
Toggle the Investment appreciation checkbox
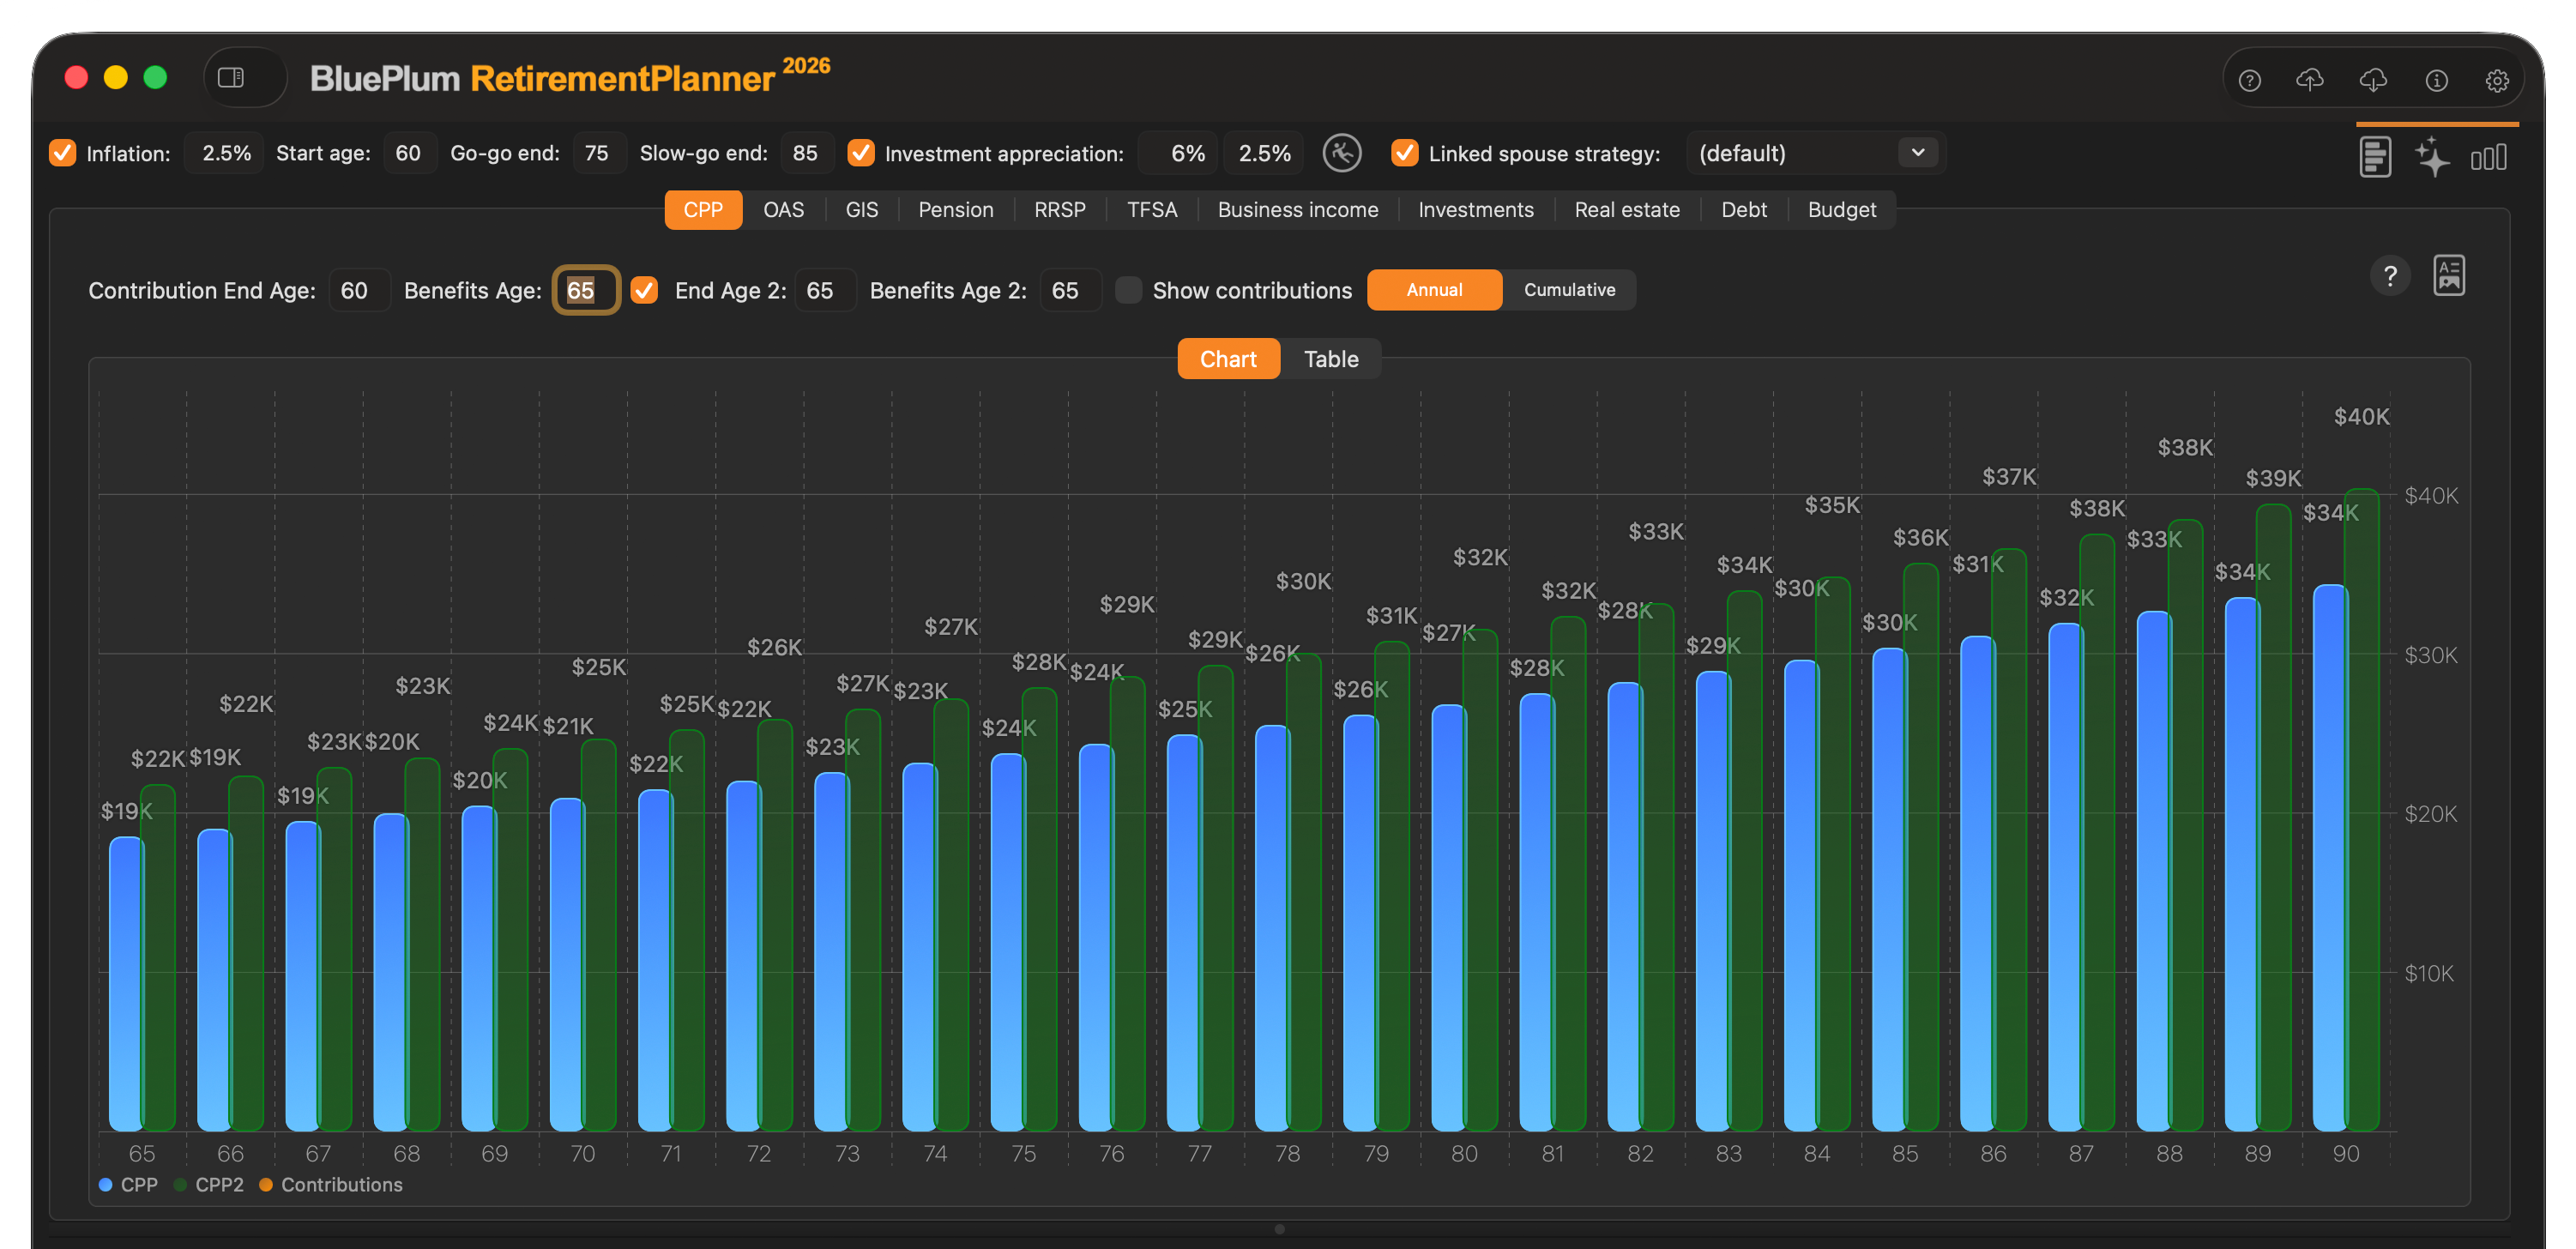tap(861, 153)
